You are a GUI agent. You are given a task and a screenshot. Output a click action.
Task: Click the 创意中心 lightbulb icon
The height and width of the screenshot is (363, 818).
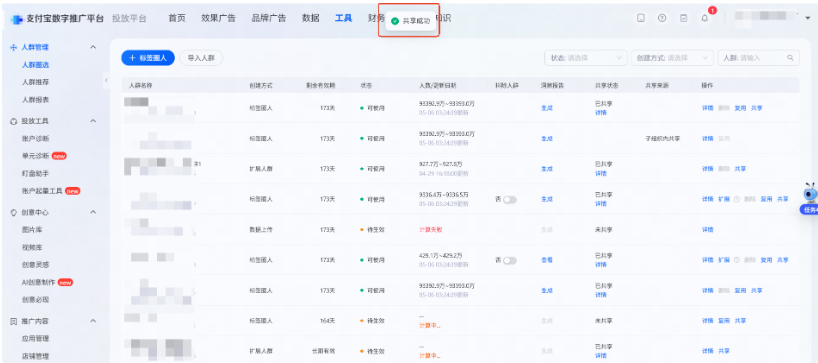(x=14, y=212)
